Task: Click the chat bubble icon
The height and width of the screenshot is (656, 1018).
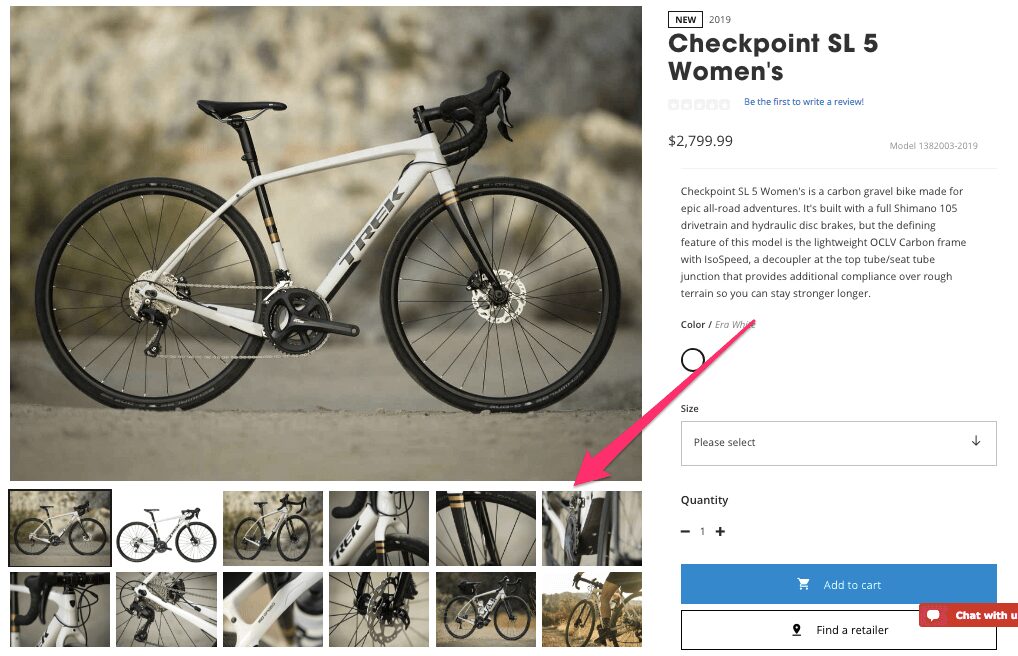Action: coord(933,615)
